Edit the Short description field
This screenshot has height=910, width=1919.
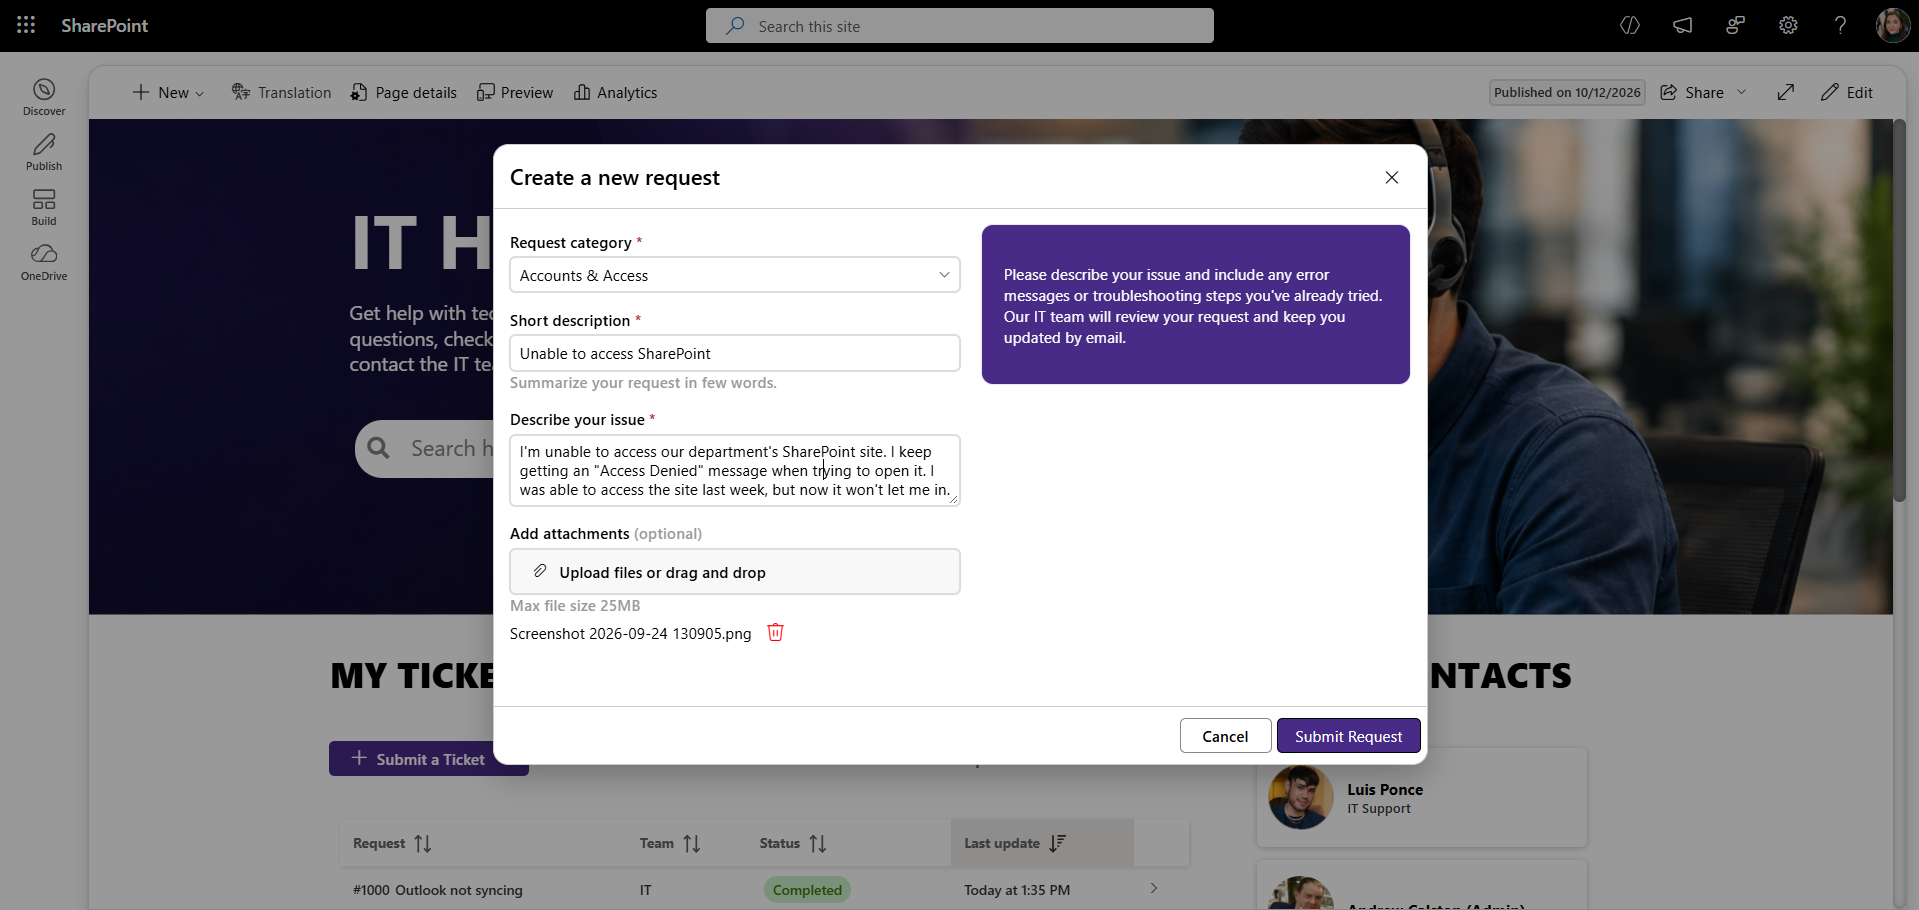click(x=735, y=353)
